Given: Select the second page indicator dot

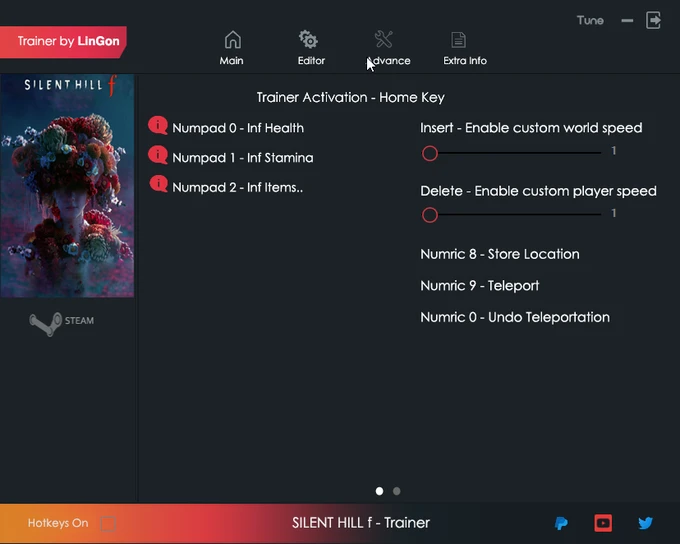Looking at the screenshot, I should click(x=397, y=491).
